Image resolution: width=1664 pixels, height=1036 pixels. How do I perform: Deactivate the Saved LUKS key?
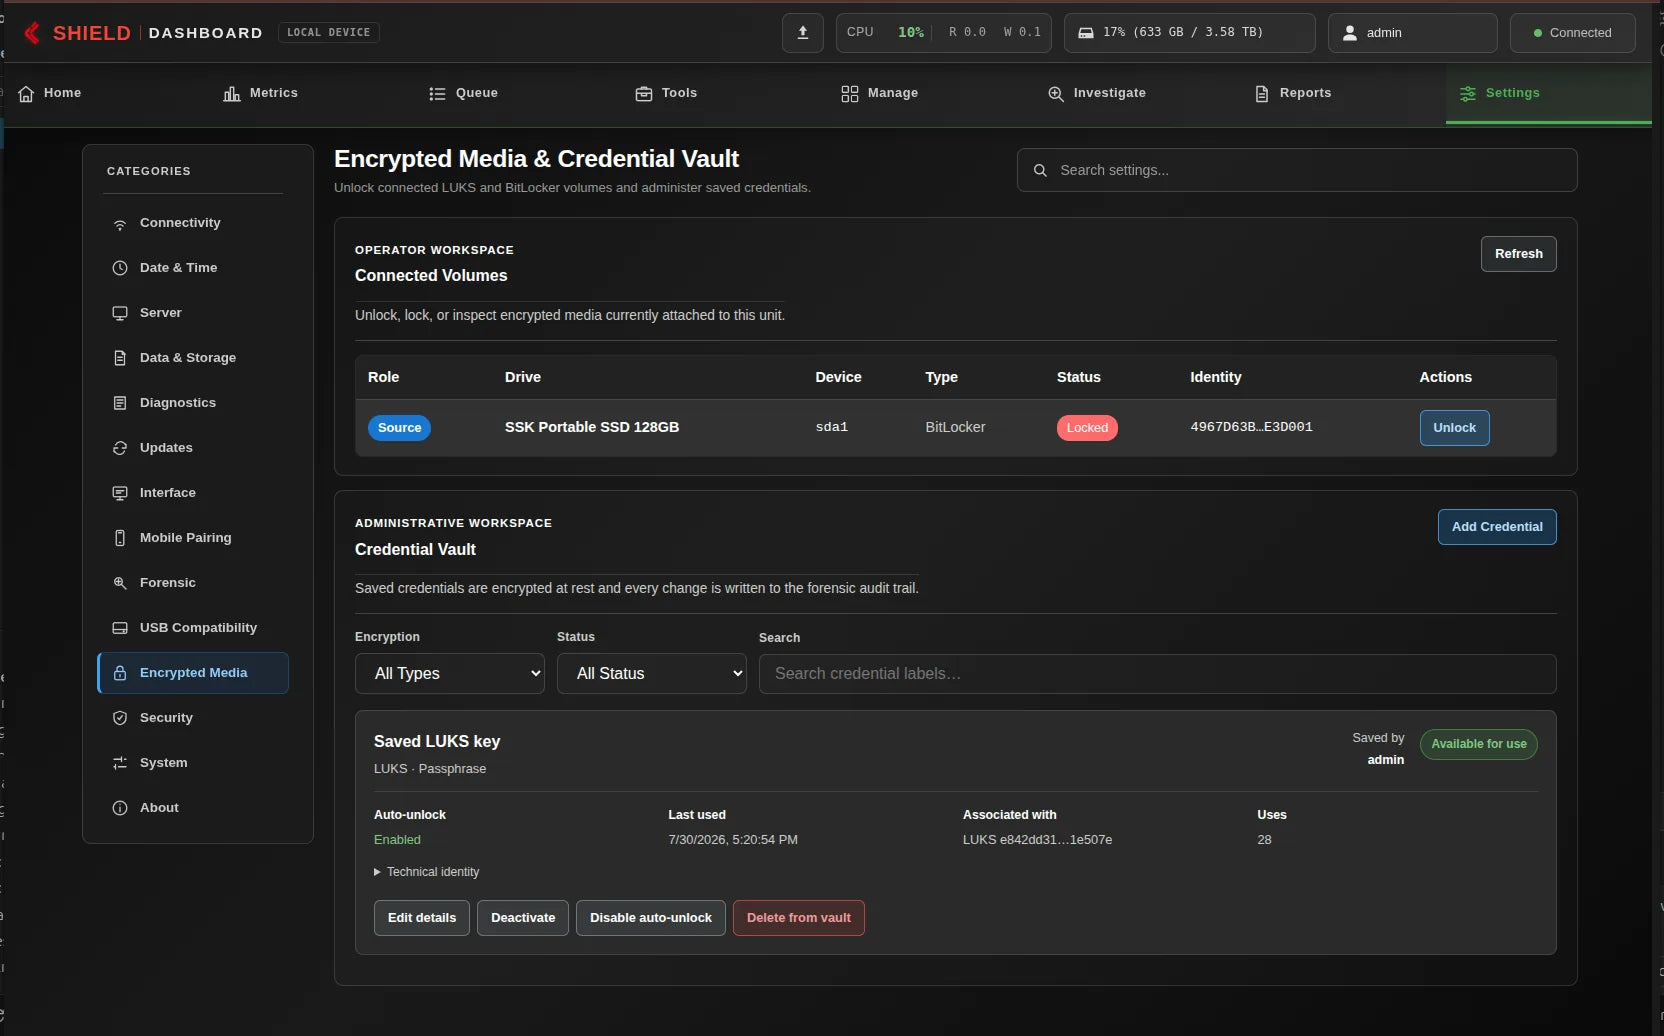coord(523,918)
